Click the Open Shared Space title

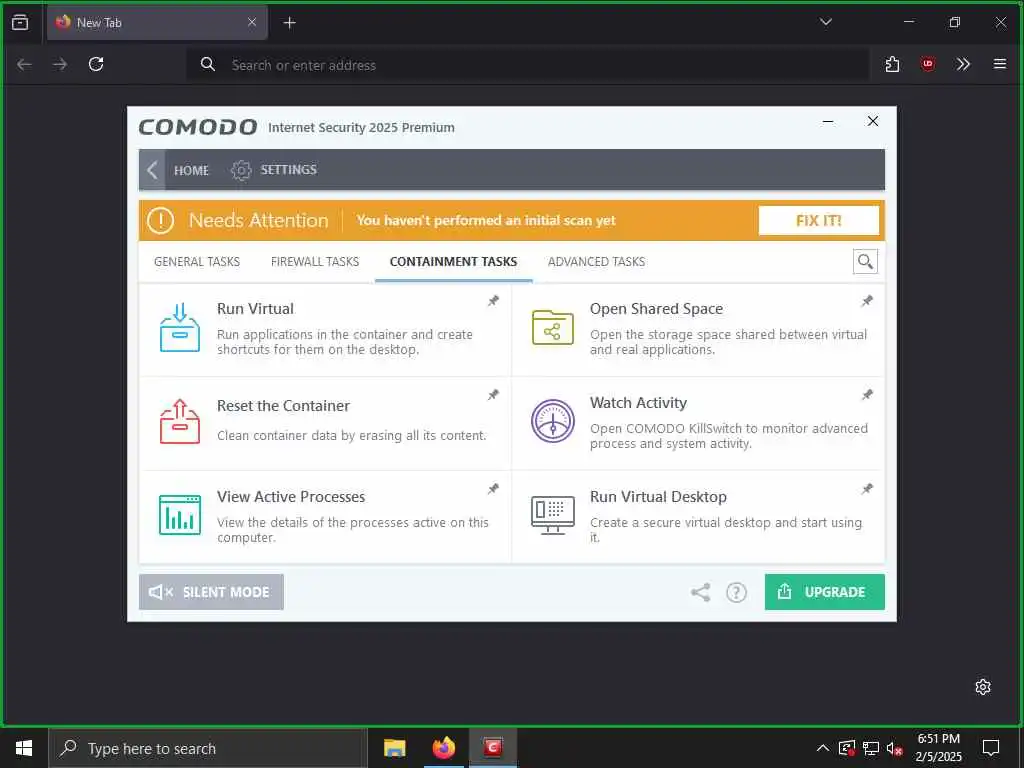(x=656, y=309)
